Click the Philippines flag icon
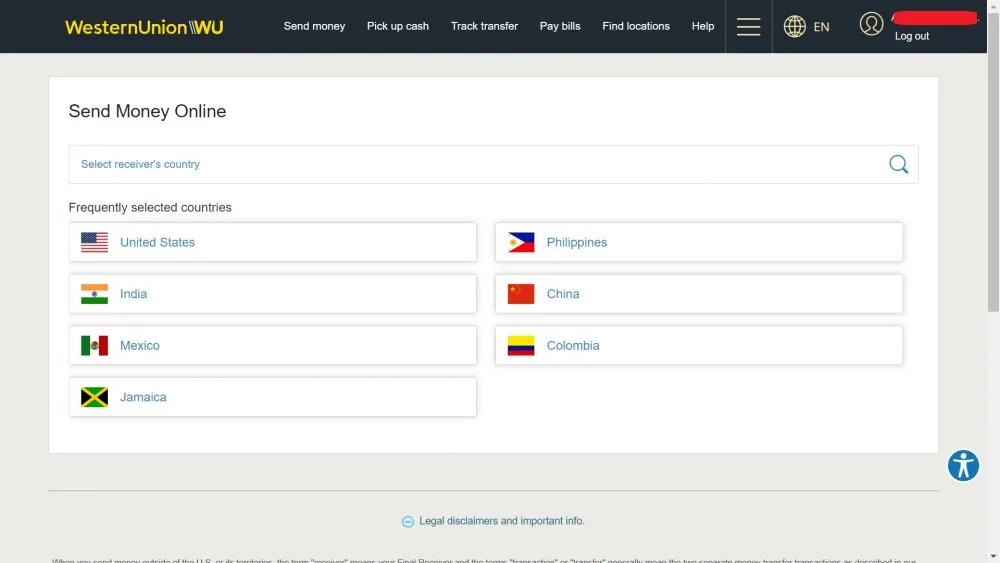Image resolution: width=1000 pixels, height=563 pixels. click(520, 242)
